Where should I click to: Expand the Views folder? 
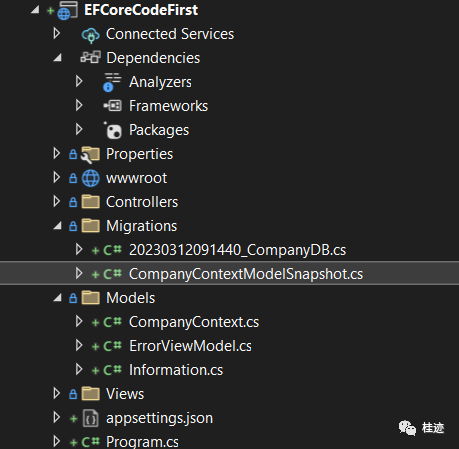pyautogui.click(x=57, y=393)
